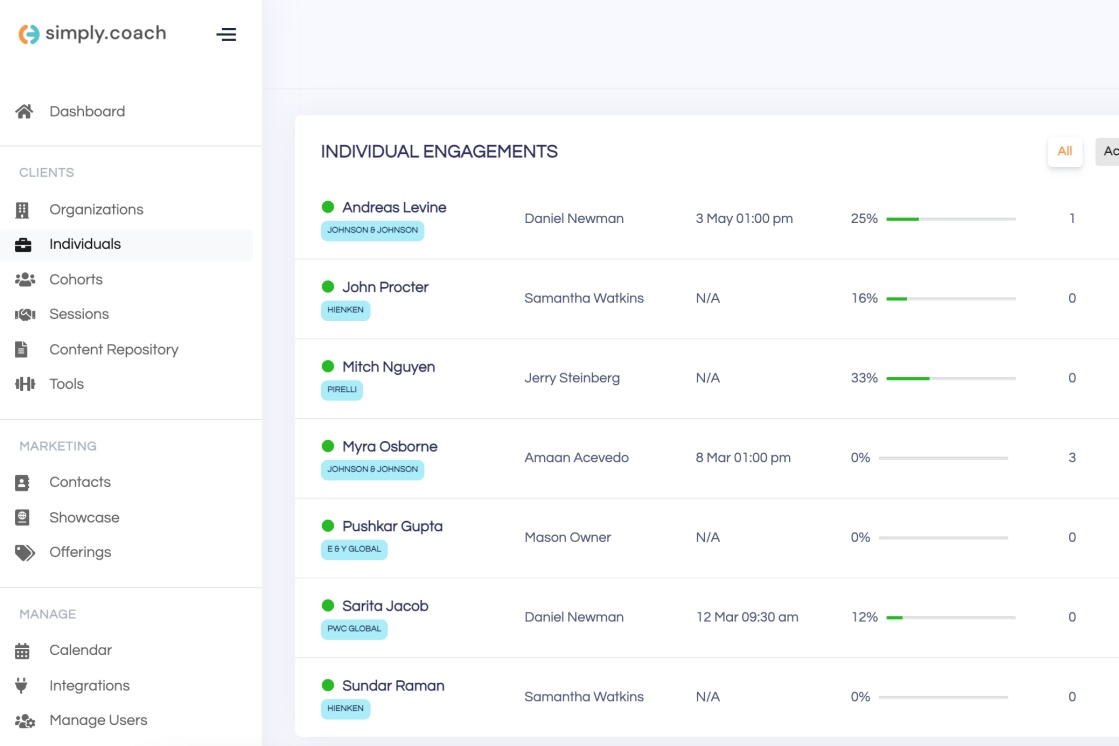Open Showcase from the sidebar

84,518
